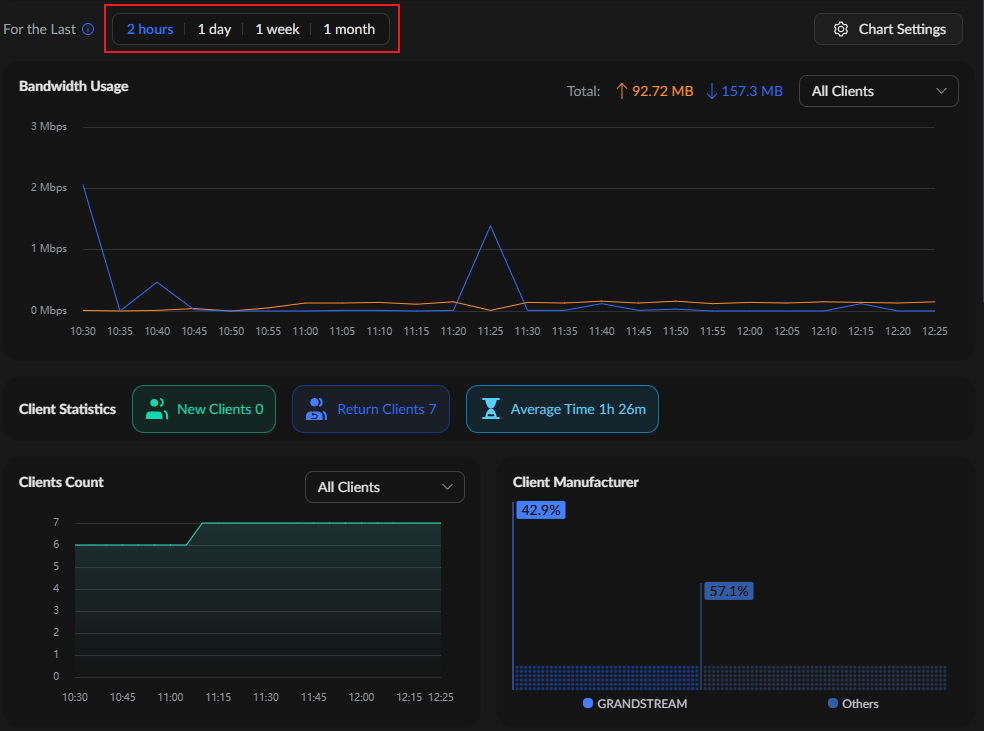
Task: Click the Client Manufacturer heading
Action: tap(575, 482)
